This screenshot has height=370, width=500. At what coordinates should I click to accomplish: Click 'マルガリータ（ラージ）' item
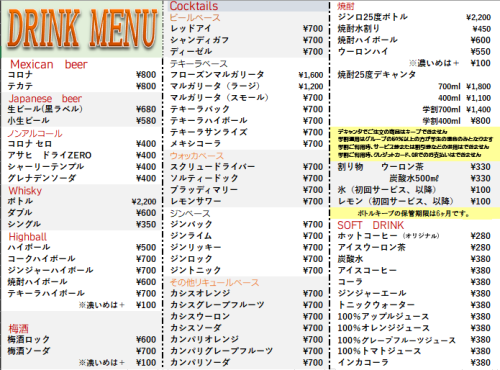[x=215, y=86]
